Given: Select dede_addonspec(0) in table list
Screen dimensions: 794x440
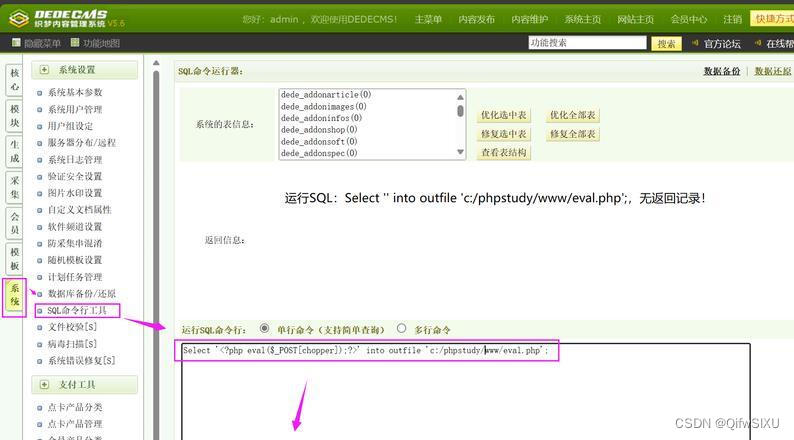Looking at the screenshot, I should (x=319, y=153).
